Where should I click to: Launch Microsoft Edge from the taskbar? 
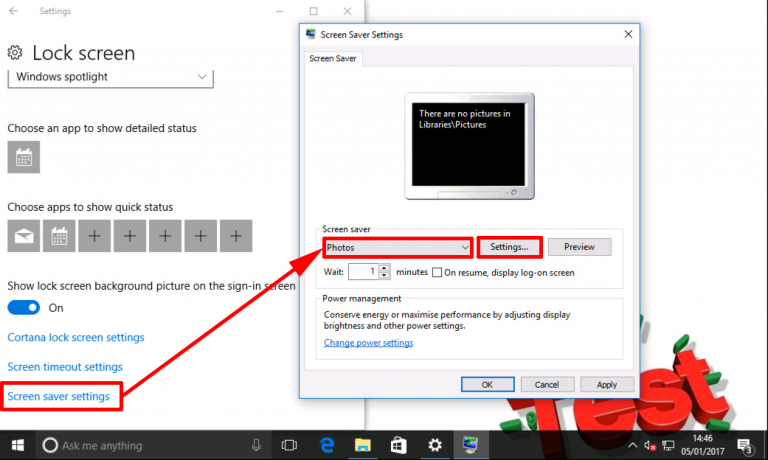(327, 445)
